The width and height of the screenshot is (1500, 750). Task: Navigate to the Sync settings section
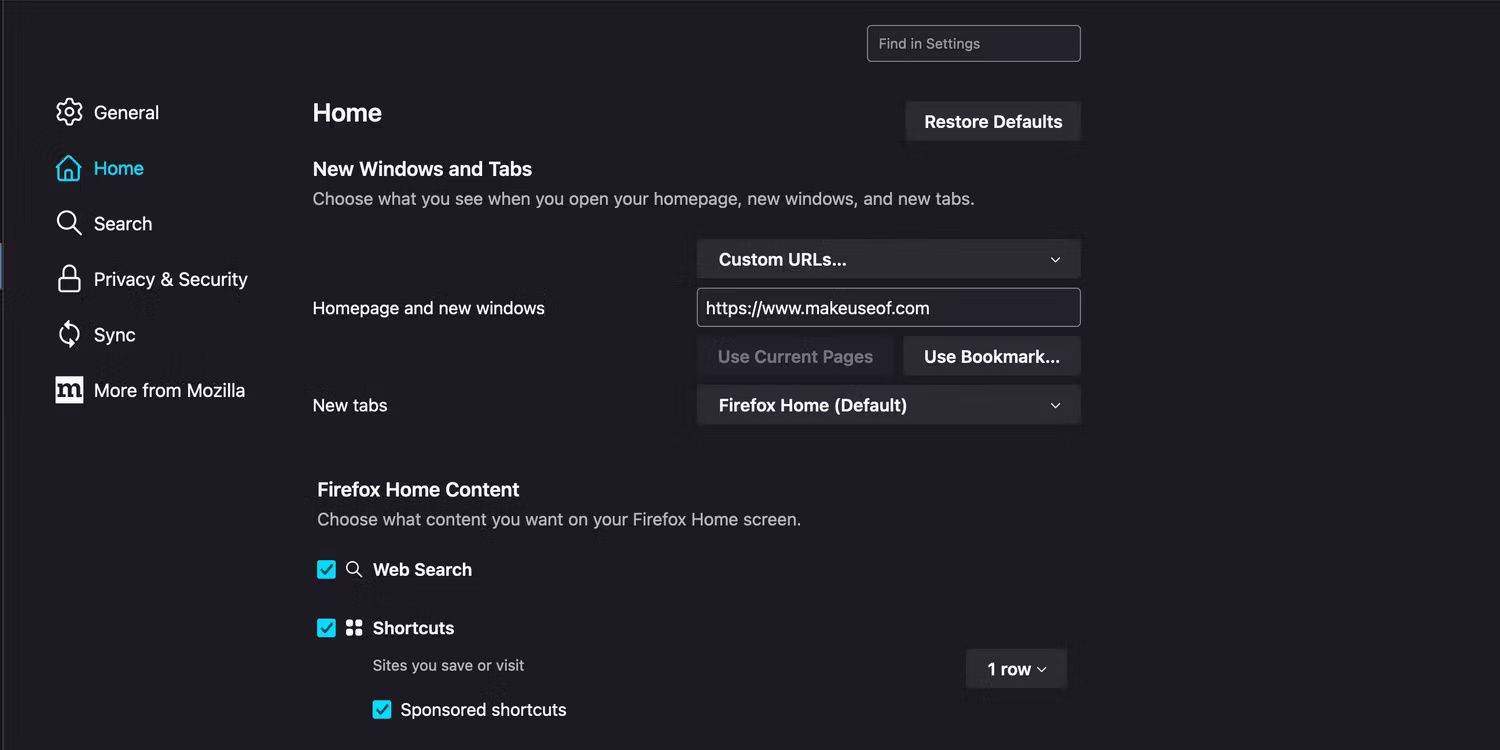click(x=115, y=335)
